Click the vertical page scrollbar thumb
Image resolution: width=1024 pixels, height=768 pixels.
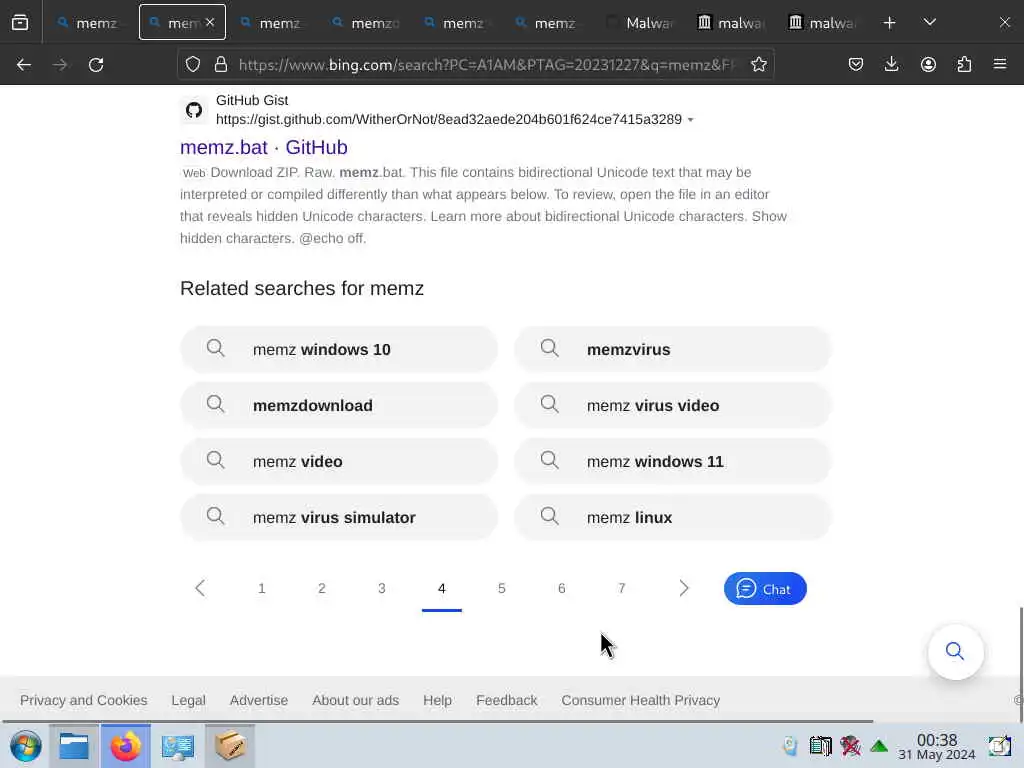[1021, 664]
